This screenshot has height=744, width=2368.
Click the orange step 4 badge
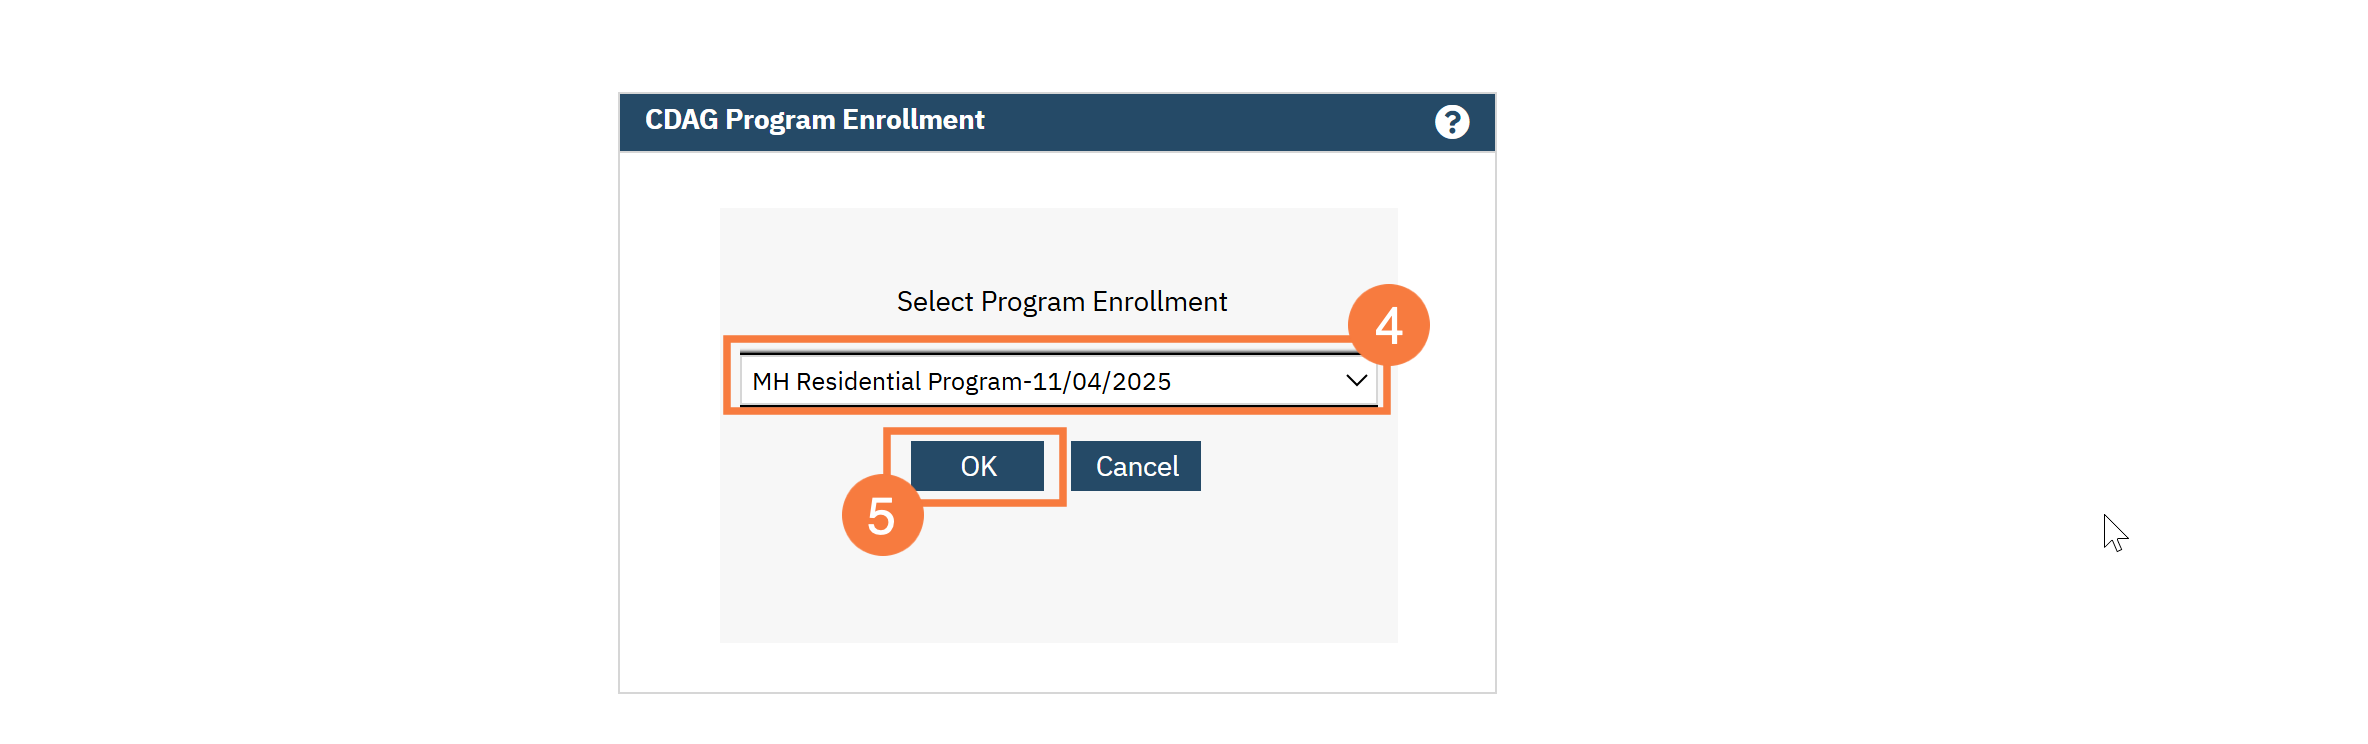[1388, 325]
